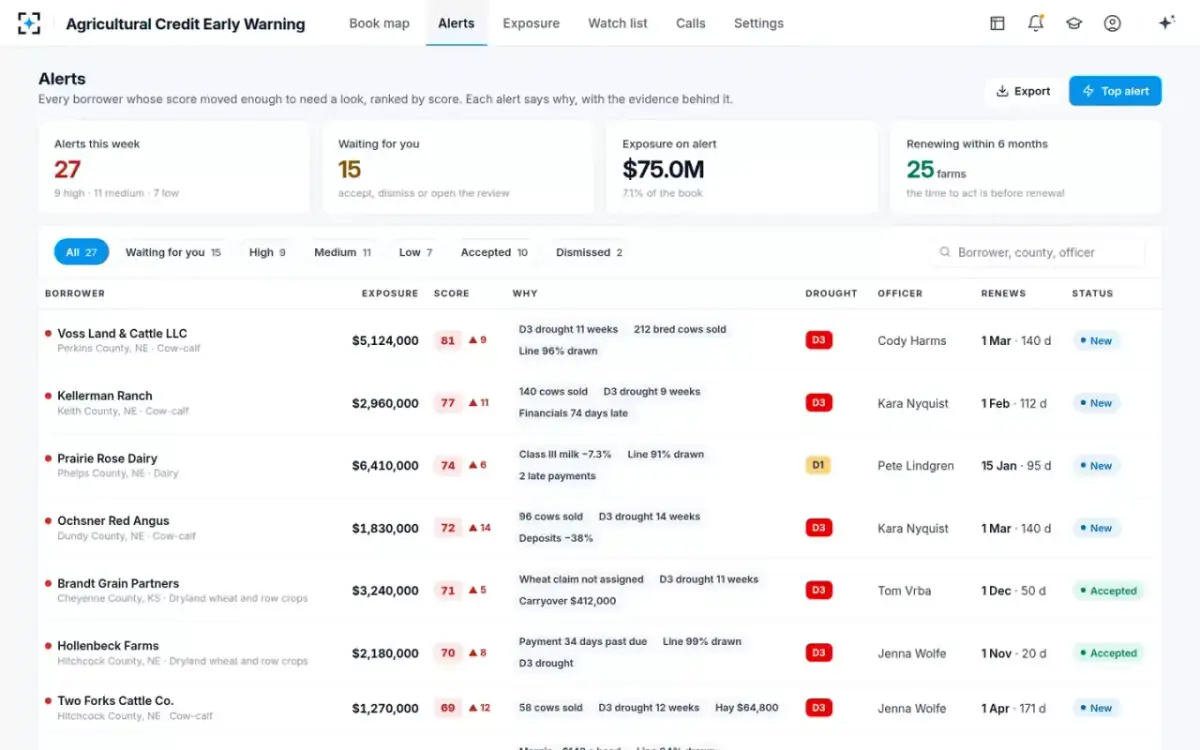Filter alerts by High severity
Viewport: 1200px width, 750px height.
[267, 252]
